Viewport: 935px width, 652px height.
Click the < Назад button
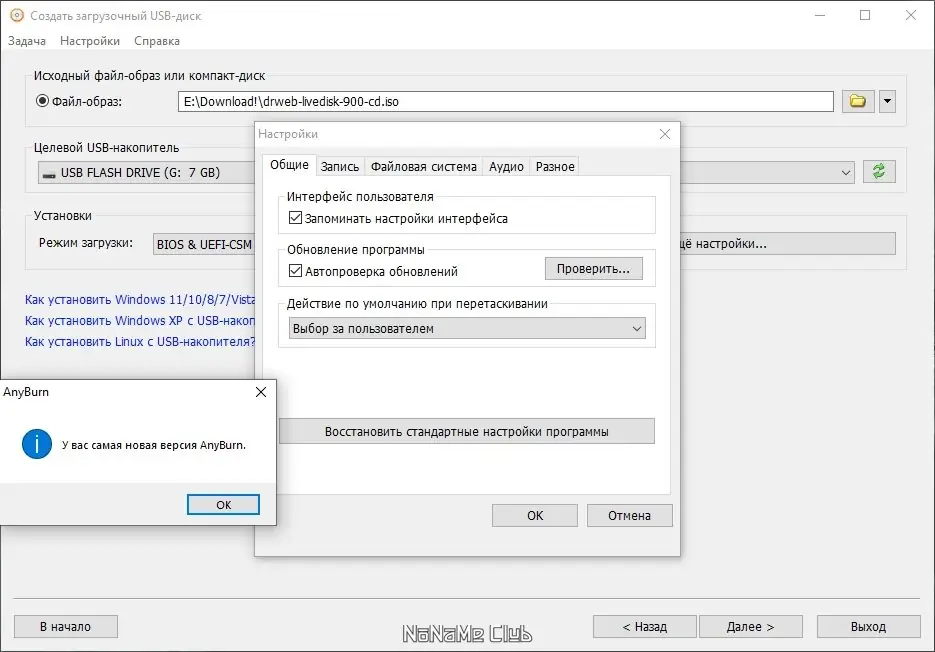(x=645, y=626)
